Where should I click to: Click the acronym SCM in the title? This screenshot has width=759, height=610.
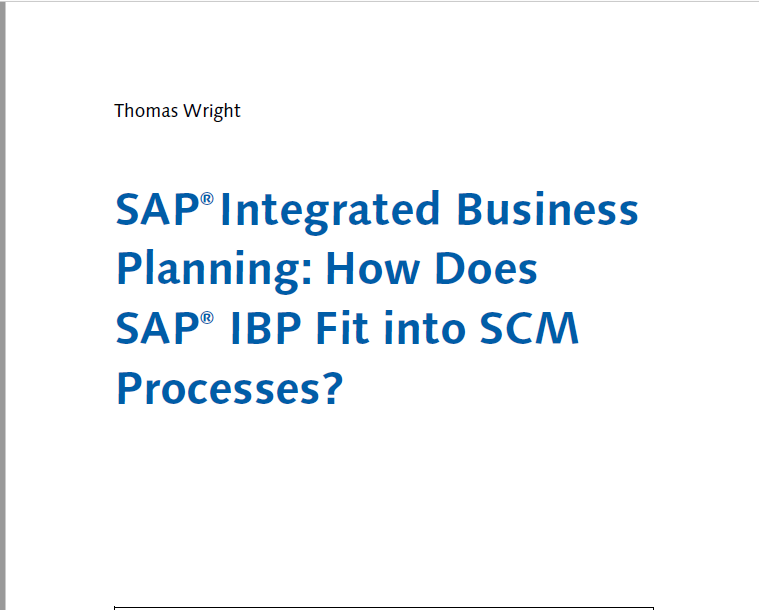tap(530, 328)
